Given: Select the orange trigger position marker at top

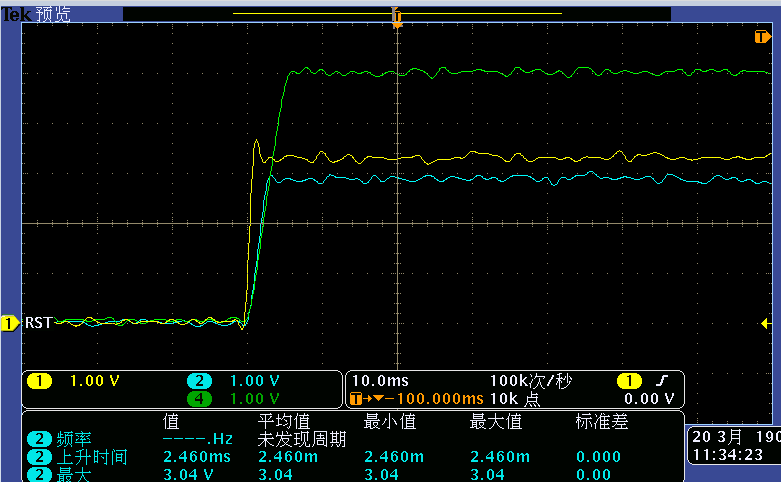Looking at the screenshot, I should point(396,18).
